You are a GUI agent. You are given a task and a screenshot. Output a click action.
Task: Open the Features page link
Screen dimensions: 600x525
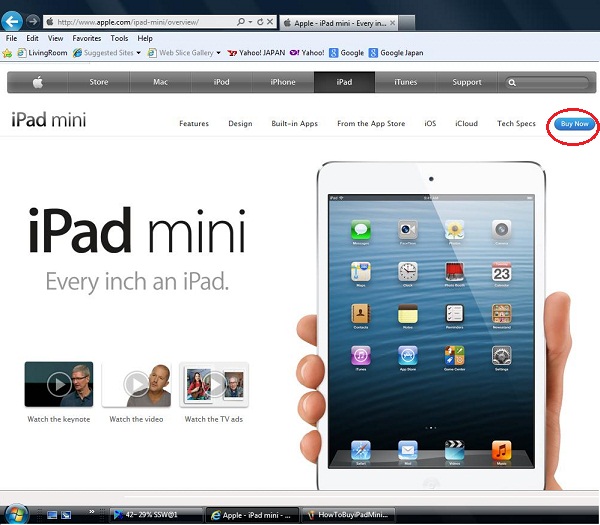point(194,124)
